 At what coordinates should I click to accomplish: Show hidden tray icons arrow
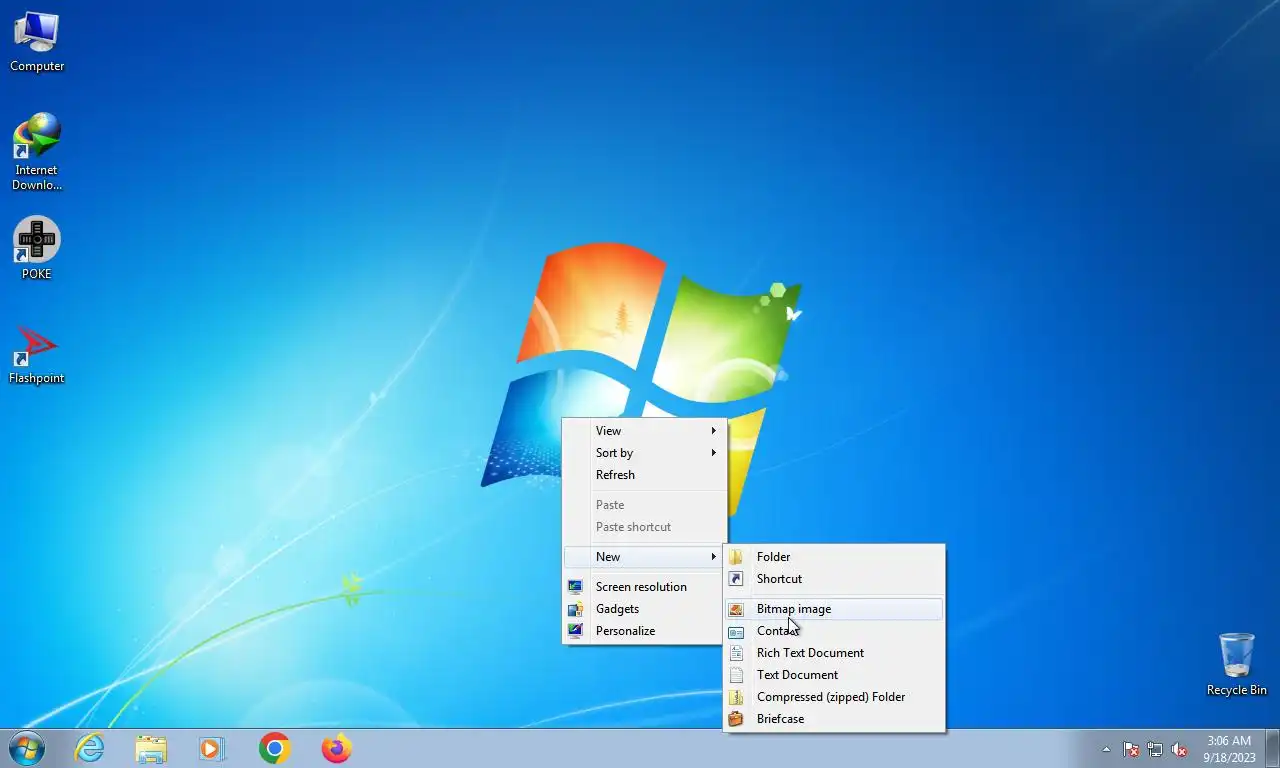tap(1106, 749)
